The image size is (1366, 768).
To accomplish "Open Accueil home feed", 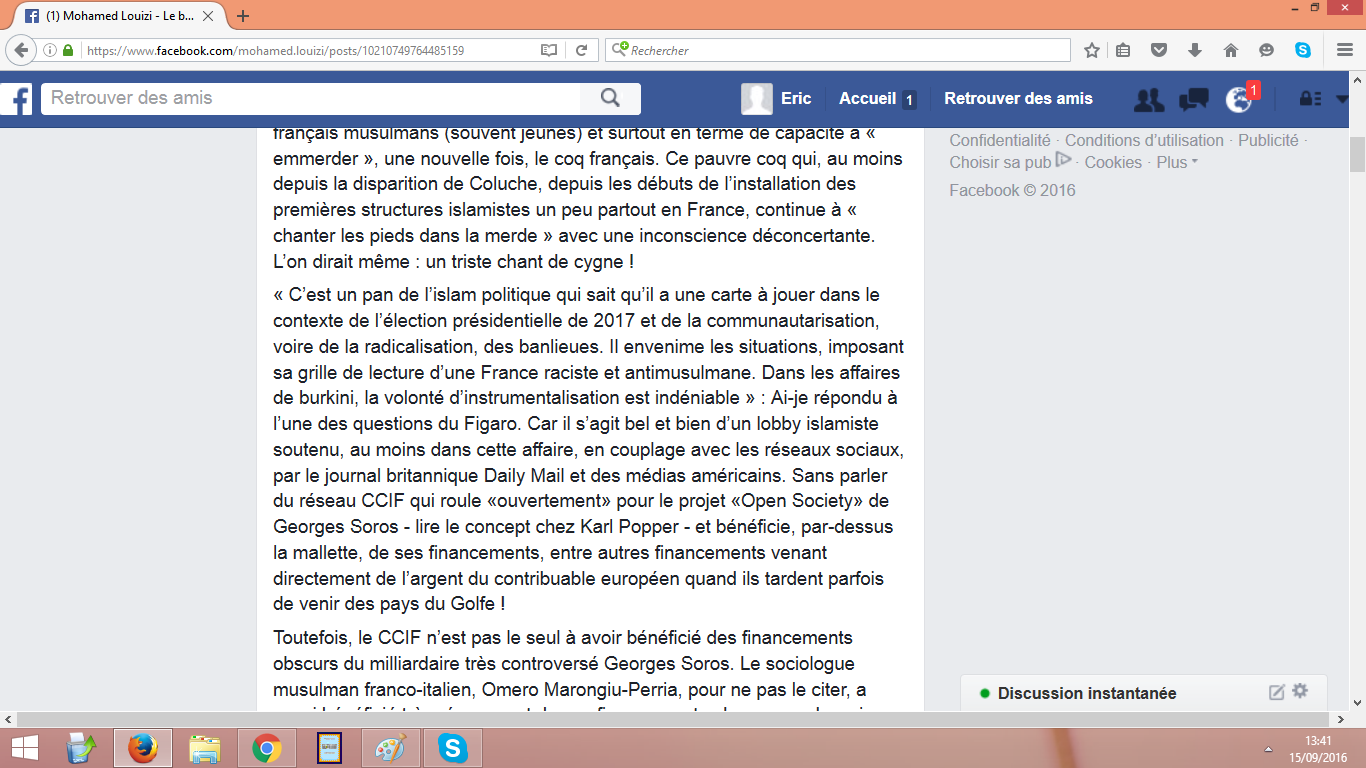I will point(867,98).
